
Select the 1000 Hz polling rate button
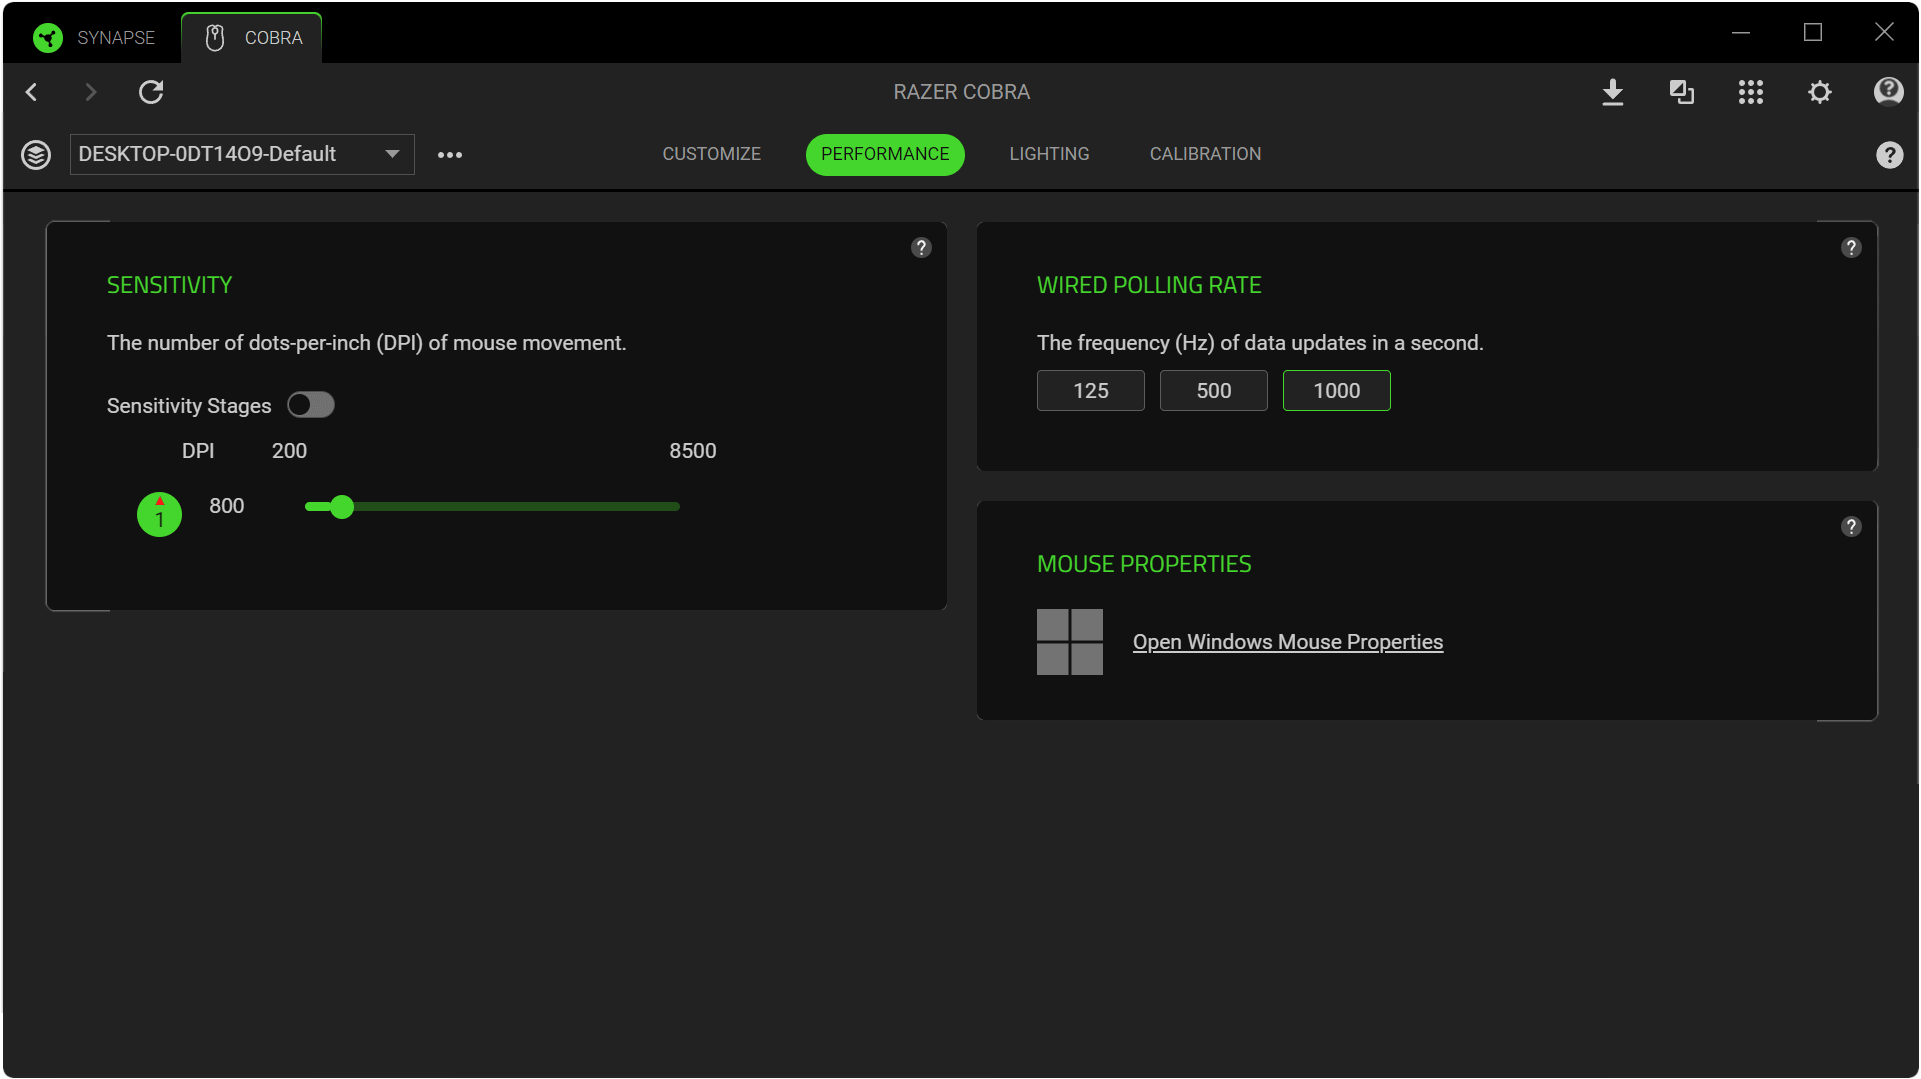click(x=1336, y=390)
